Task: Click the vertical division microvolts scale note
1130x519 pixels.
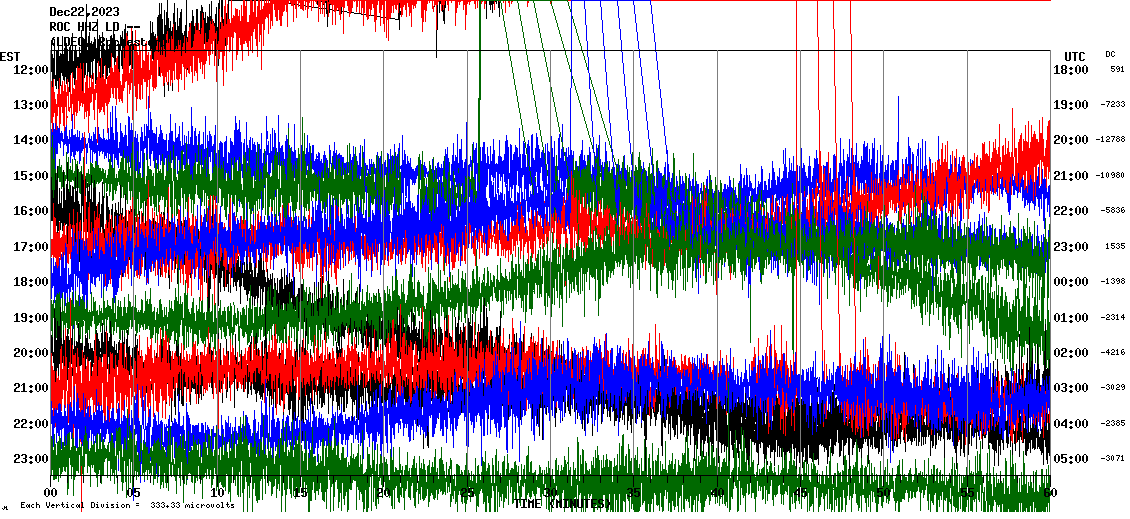Action: coord(127,505)
